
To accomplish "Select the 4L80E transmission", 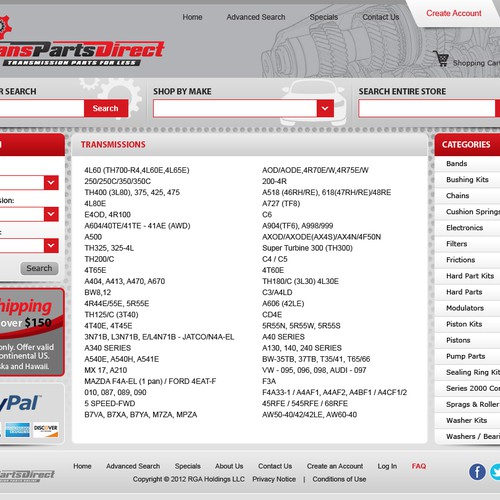I will (95, 203).
